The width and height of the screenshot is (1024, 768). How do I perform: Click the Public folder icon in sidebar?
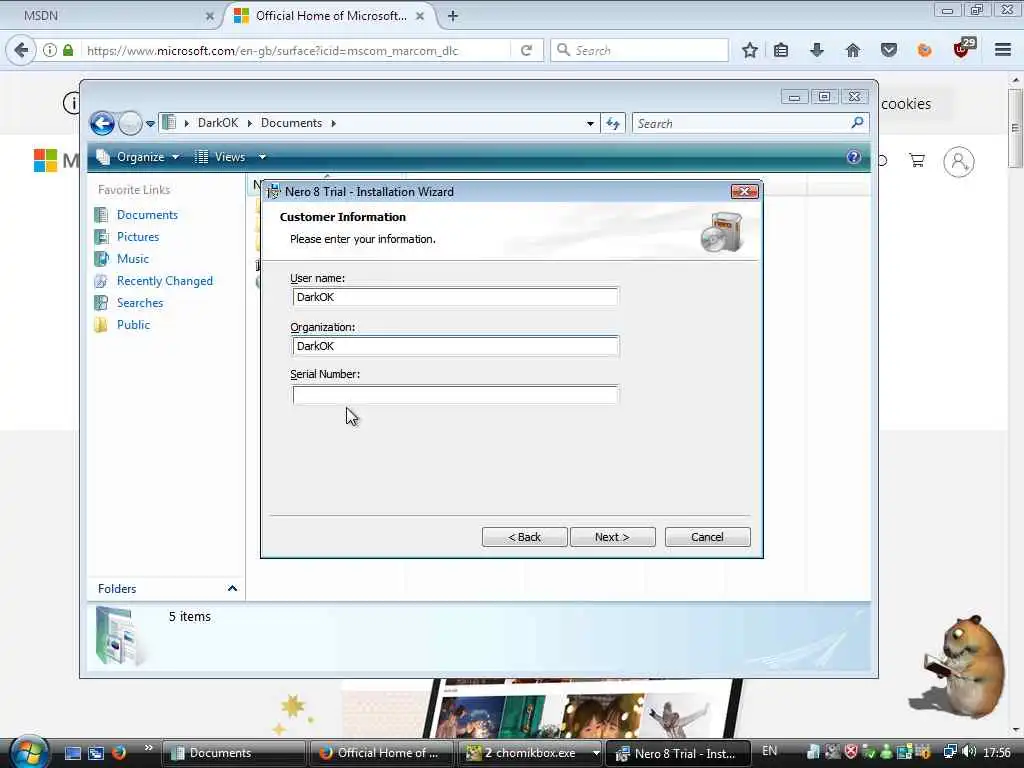pos(101,325)
